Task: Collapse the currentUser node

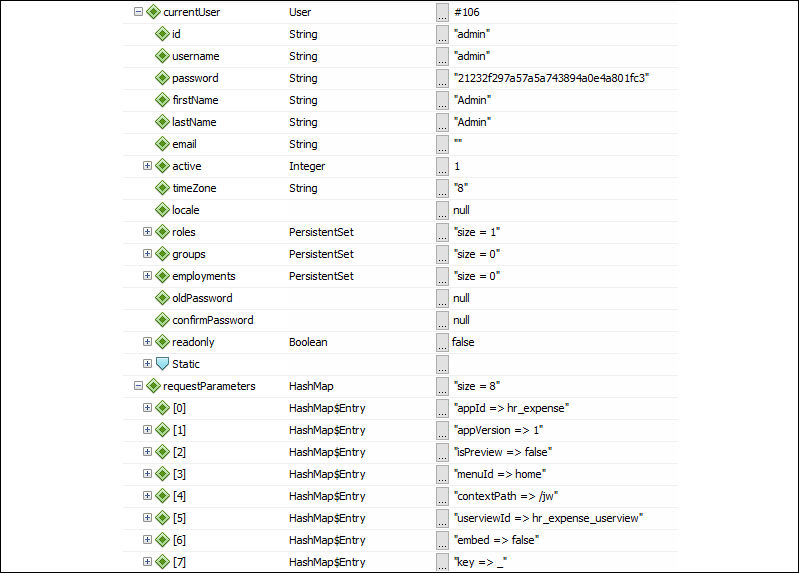Action: coord(138,12)
